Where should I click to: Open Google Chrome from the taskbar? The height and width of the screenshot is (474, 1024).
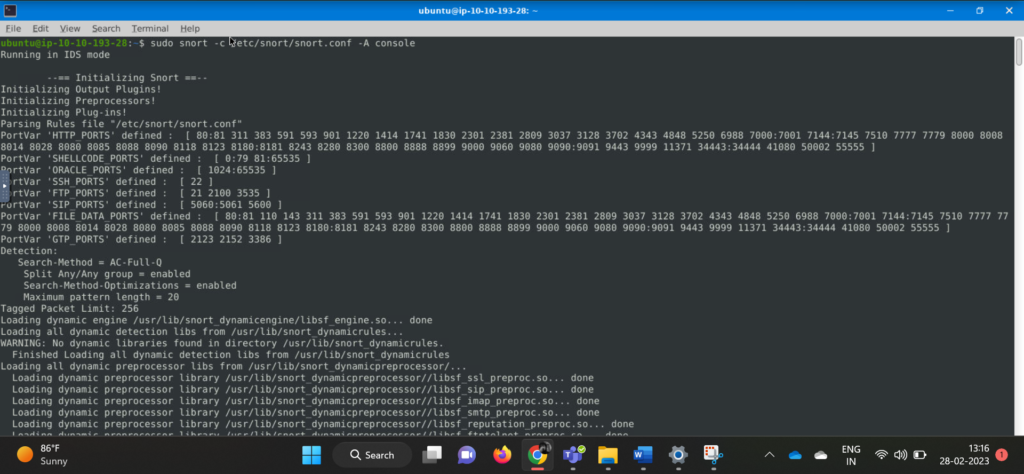pos(537,455)
